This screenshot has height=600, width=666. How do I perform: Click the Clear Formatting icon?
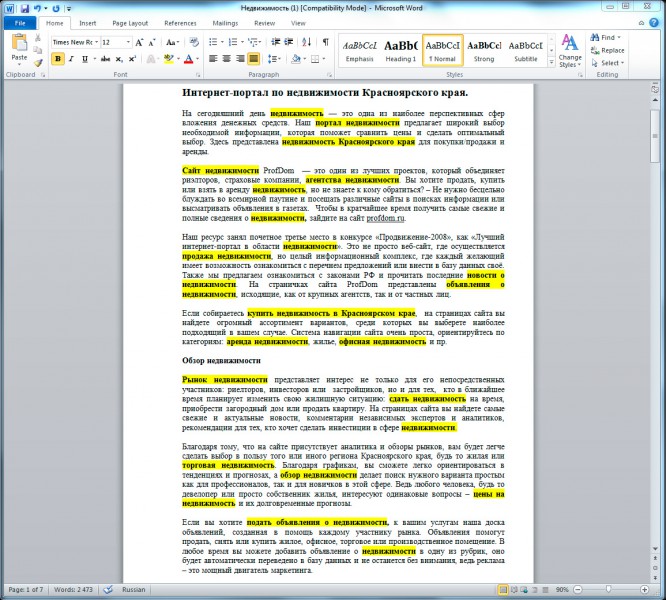194,42
